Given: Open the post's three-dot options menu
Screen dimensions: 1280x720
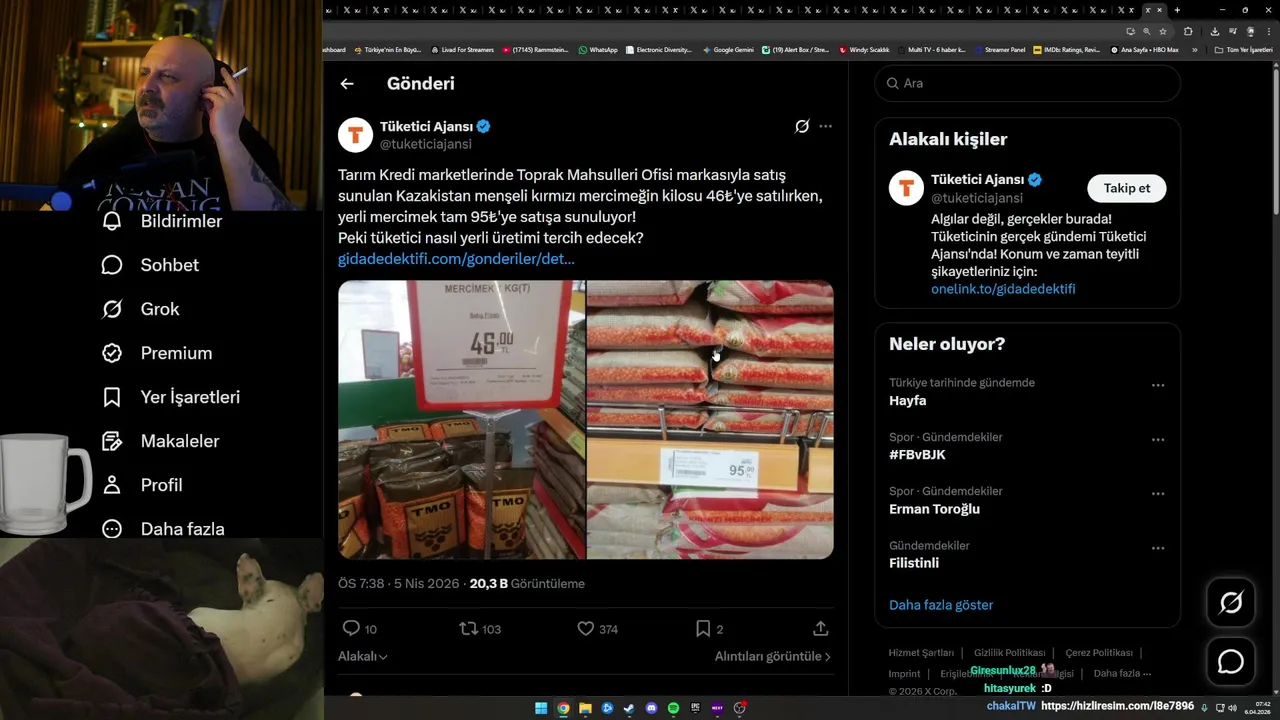Looking at the screenshot, I should pyautogui.click(x=825, y=126).
